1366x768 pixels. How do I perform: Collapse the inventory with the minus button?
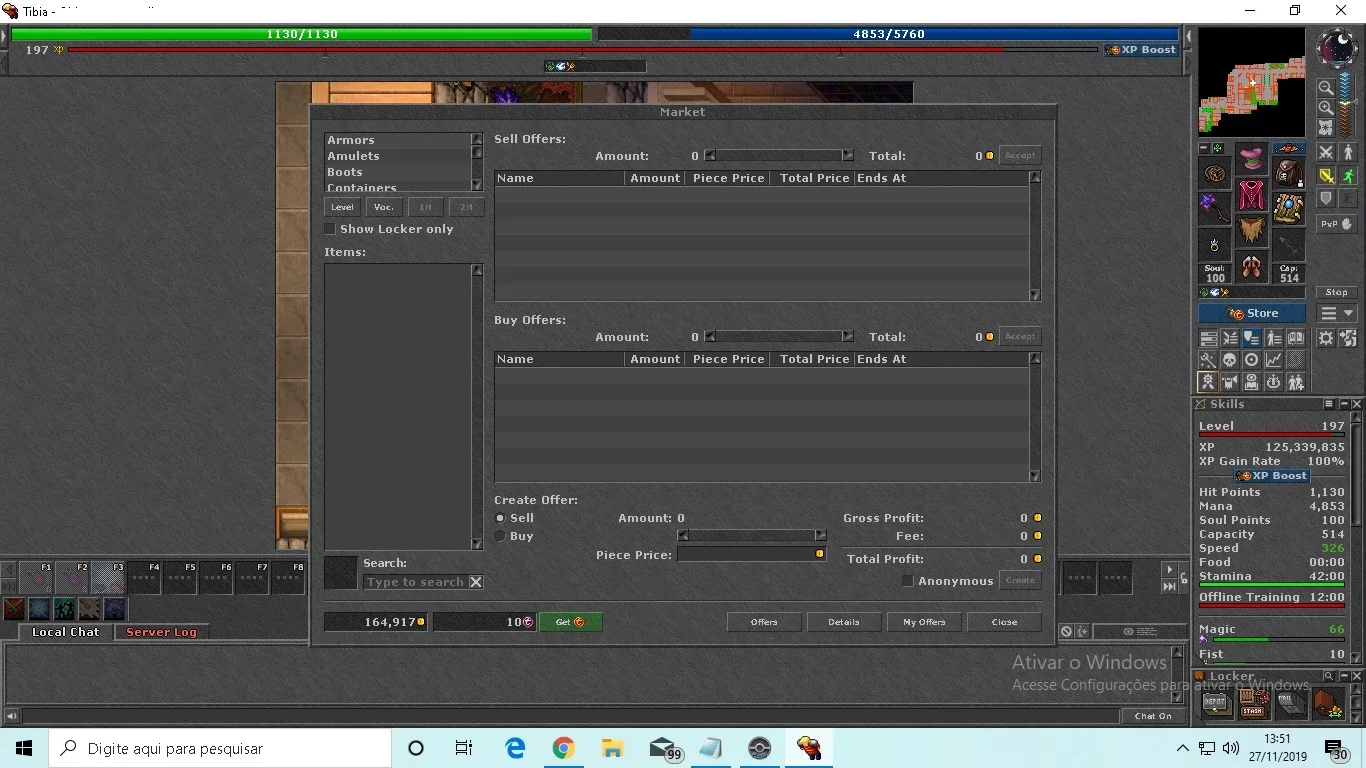click(1204, 149)
